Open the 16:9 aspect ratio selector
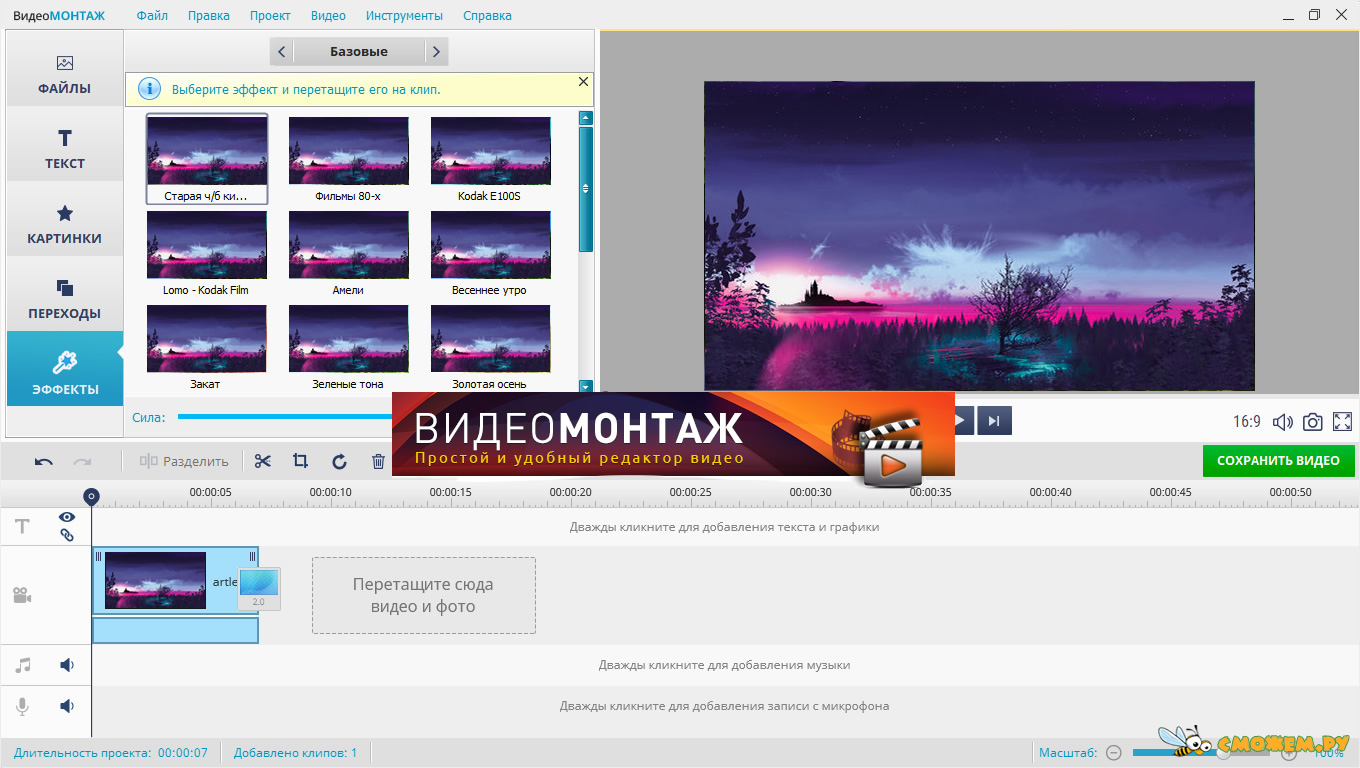Screen dimensions: 1360x768 point(1247,422)
